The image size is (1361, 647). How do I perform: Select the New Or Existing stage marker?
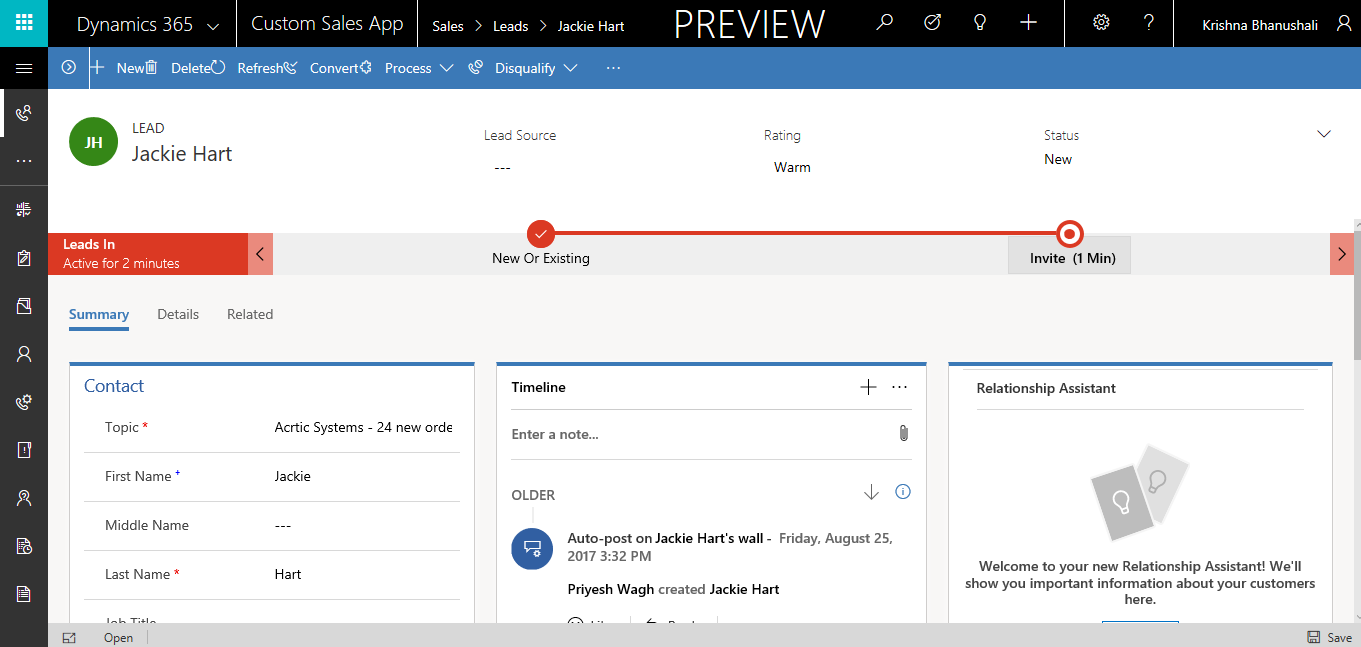[x=540, y=234]
